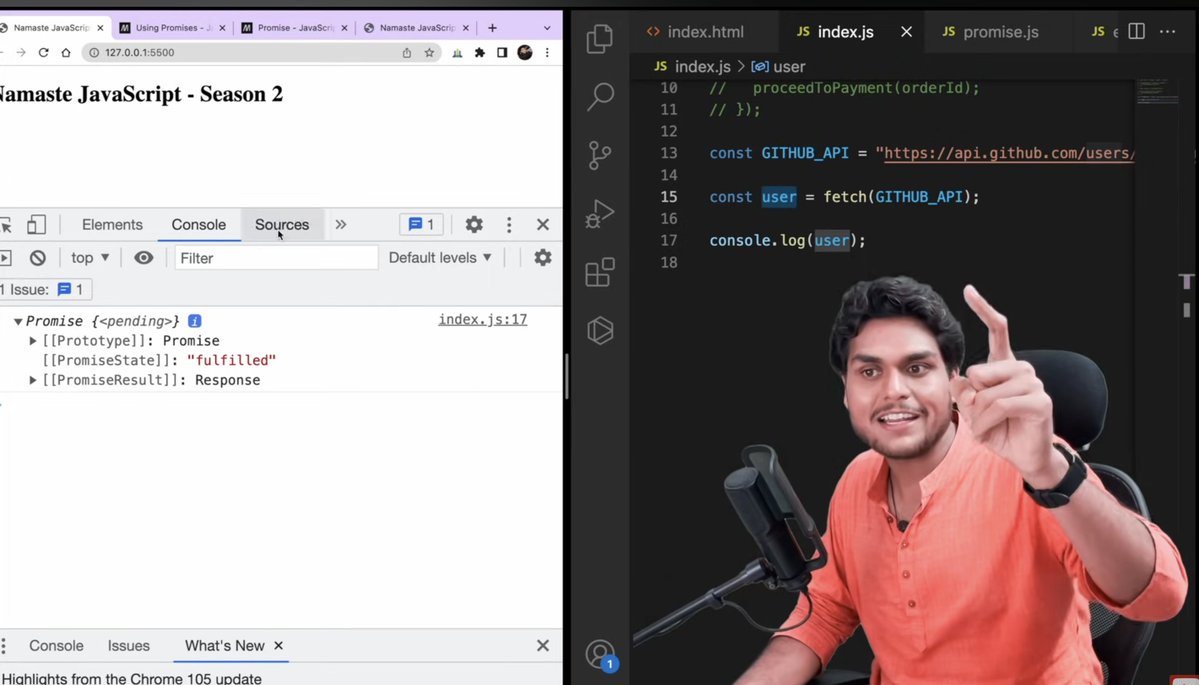This screenshot has width=1199, height=685.
Task: Open drawer Issues tab
Action: click(128, 646)
